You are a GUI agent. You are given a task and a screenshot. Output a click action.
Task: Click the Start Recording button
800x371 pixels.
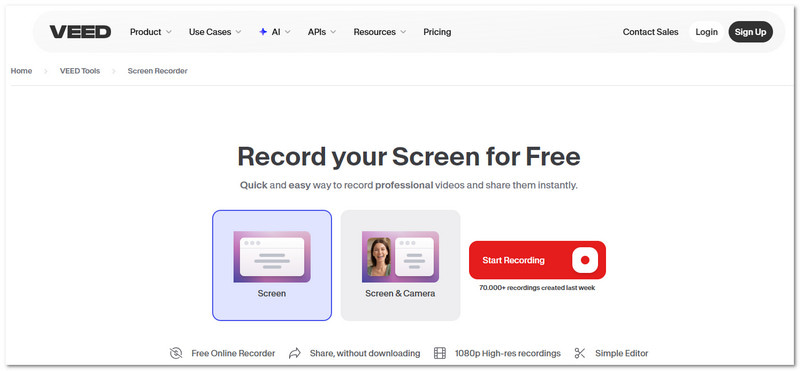(537, 260)
